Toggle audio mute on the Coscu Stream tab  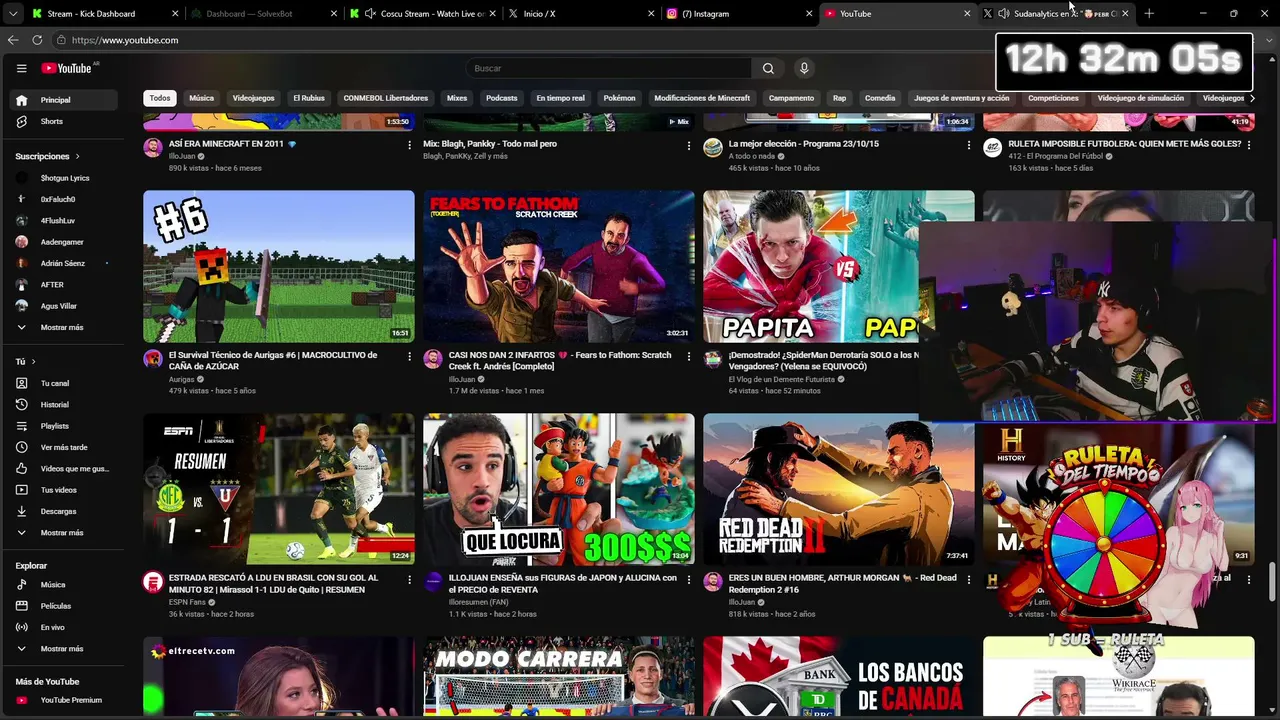[371, 14]
